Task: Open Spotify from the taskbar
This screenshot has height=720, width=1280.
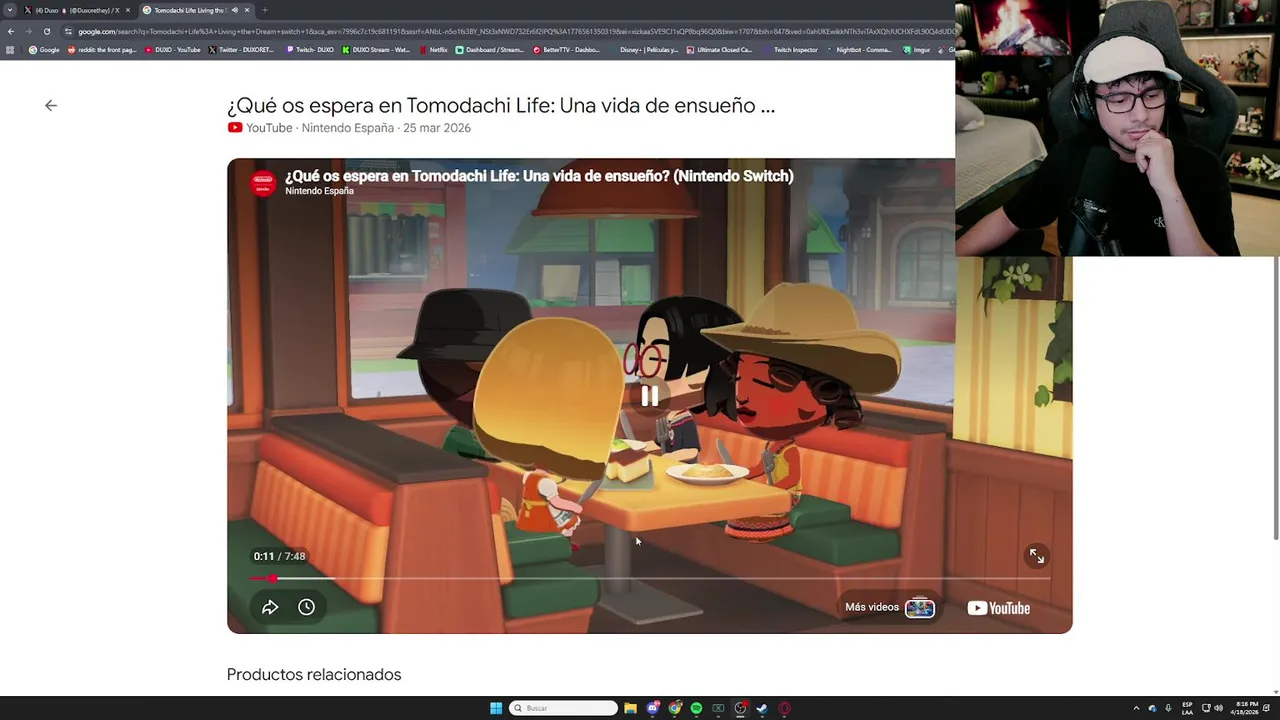Action: coord(696,708)
